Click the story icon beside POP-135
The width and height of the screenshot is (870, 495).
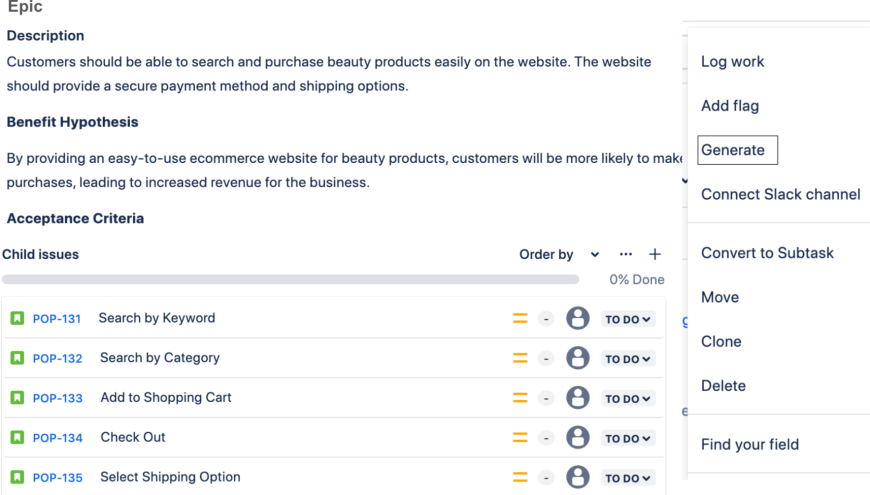pyautogui.click(x=17, y=478)
